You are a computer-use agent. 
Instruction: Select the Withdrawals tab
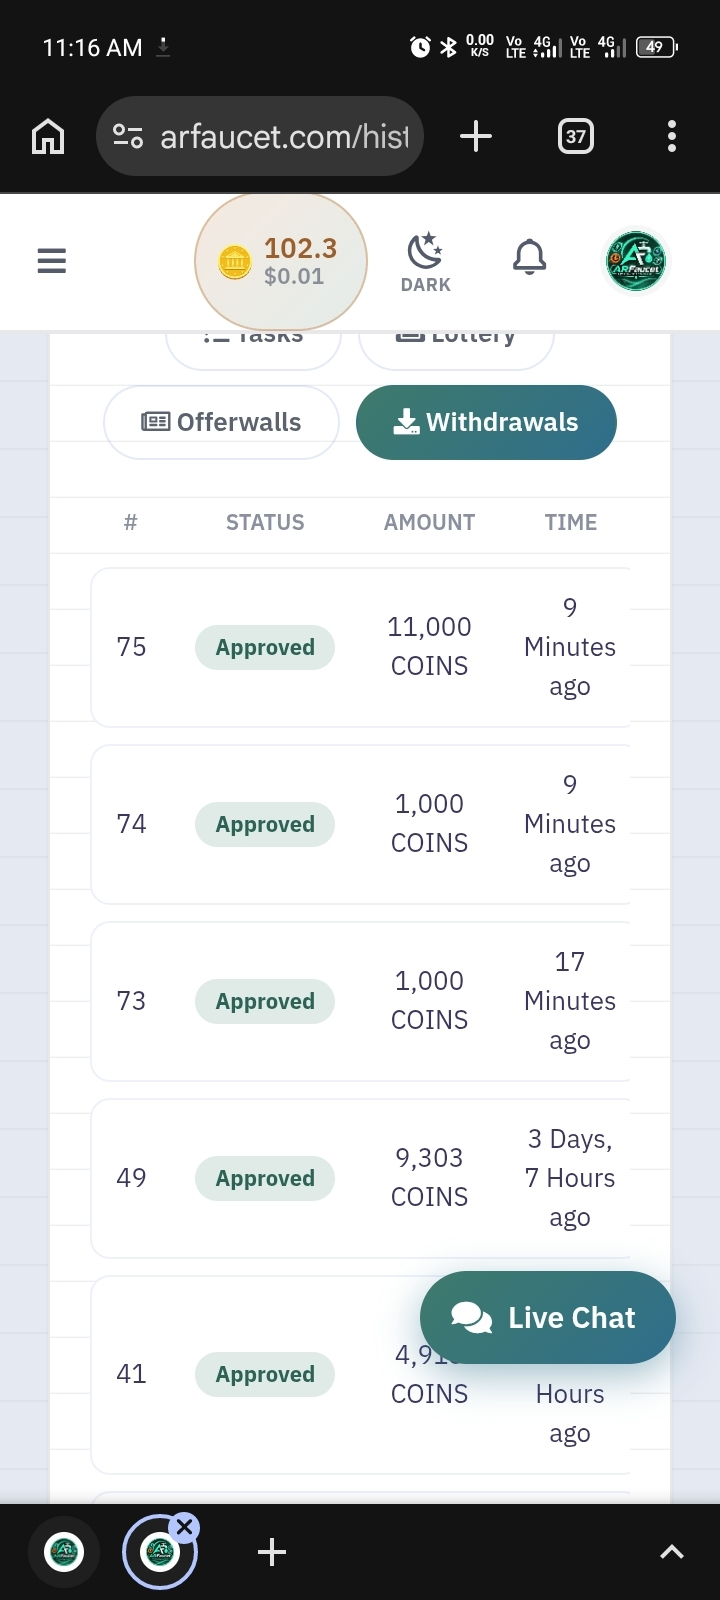(x=486, y=422)
